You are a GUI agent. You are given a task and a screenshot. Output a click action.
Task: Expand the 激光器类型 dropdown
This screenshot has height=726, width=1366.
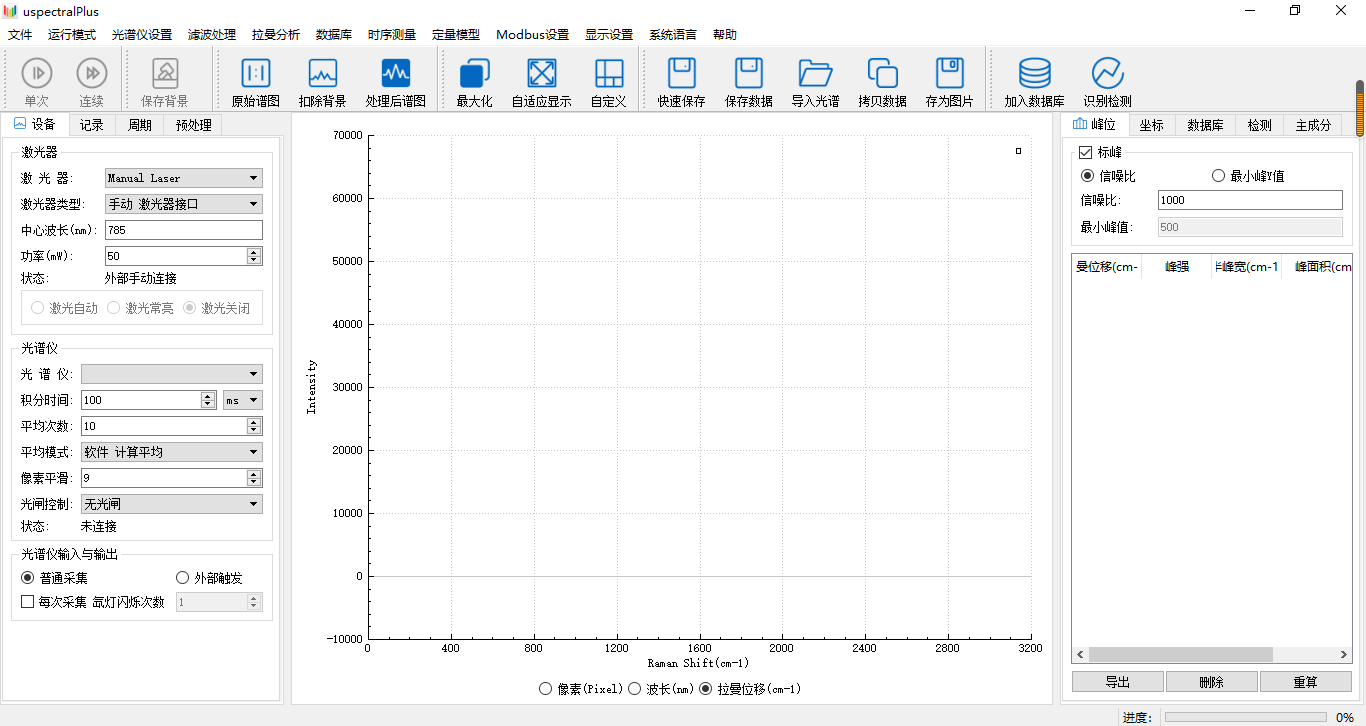[x=184, y=204]
